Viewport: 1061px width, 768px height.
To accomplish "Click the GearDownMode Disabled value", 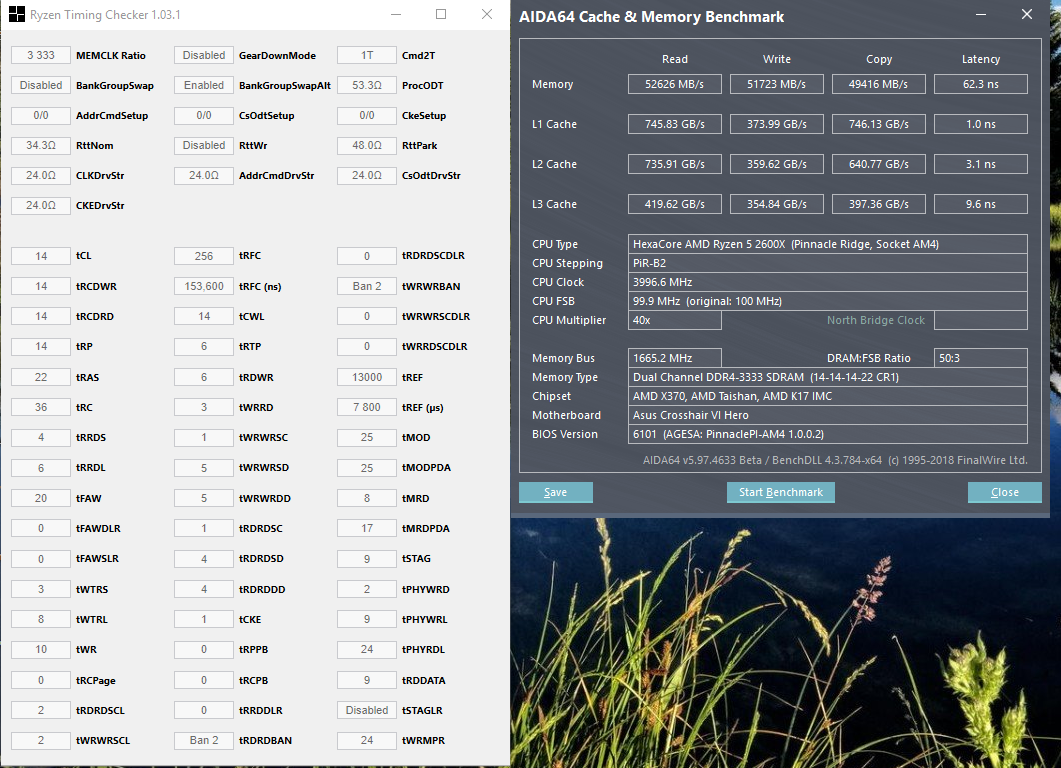I will coord(204,55).
